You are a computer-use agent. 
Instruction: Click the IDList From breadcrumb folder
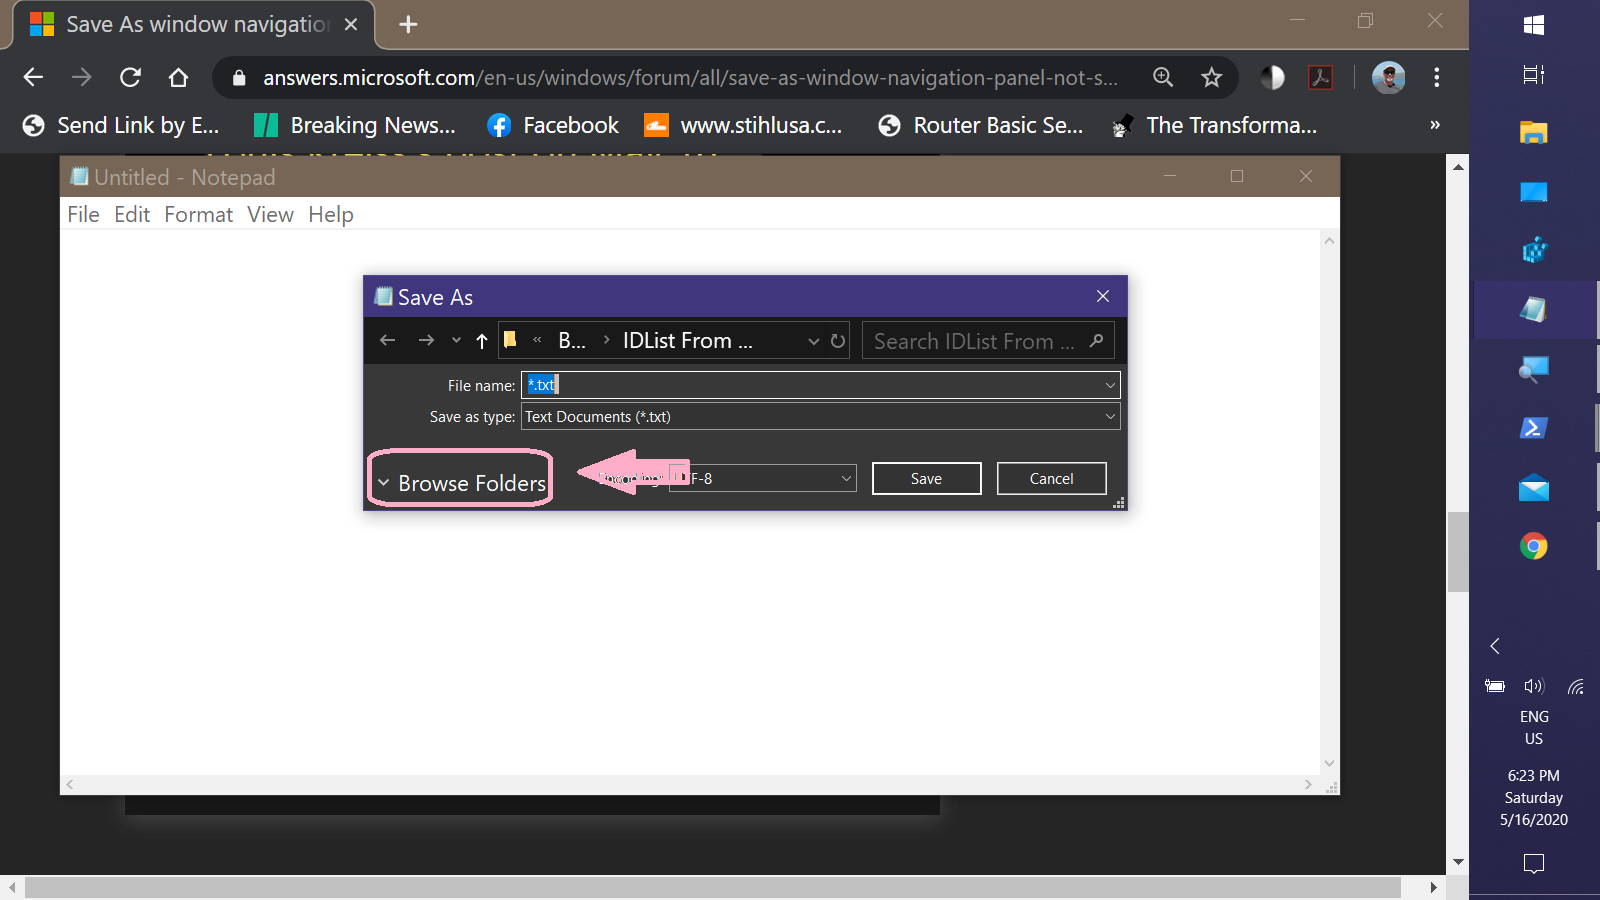pyautogui.click(x=688, y=341)
